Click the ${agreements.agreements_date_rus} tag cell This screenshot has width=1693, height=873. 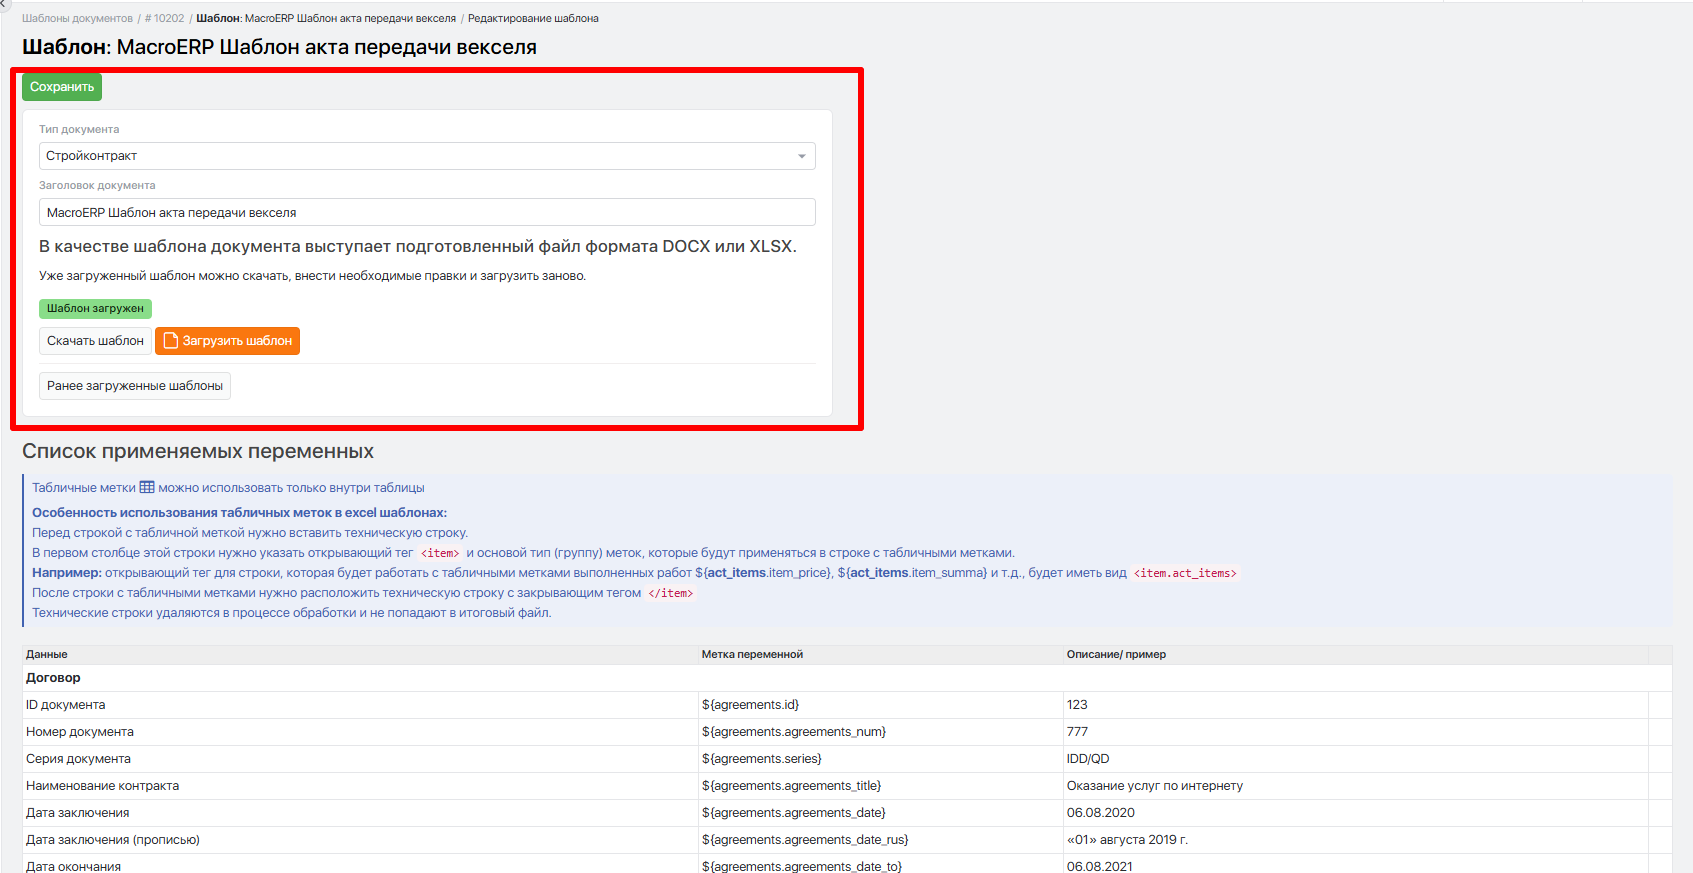805,840
